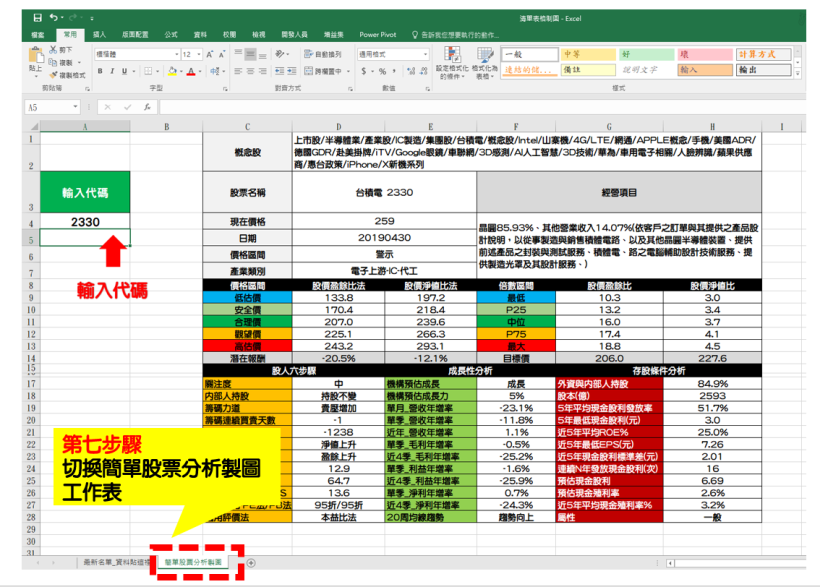The height and width of the screenshot is (587, 820).
Task: Click the text orientation icon
Action: tap(280, 54)
